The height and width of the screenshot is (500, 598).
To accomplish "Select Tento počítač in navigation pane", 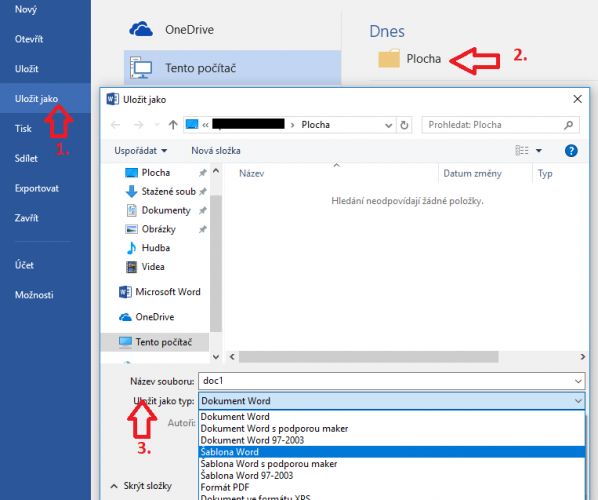I will (x=155, y=342).
